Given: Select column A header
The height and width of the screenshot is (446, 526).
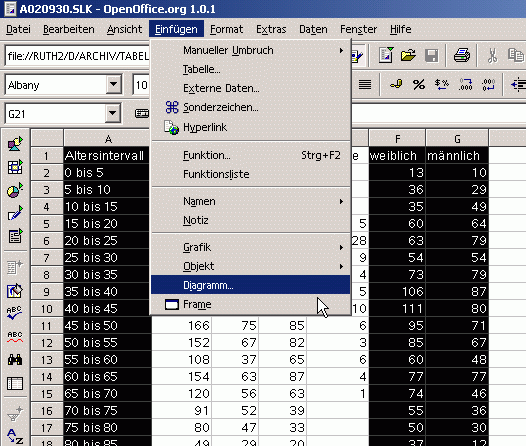Looking at the screenshot, I should point(107,138).
